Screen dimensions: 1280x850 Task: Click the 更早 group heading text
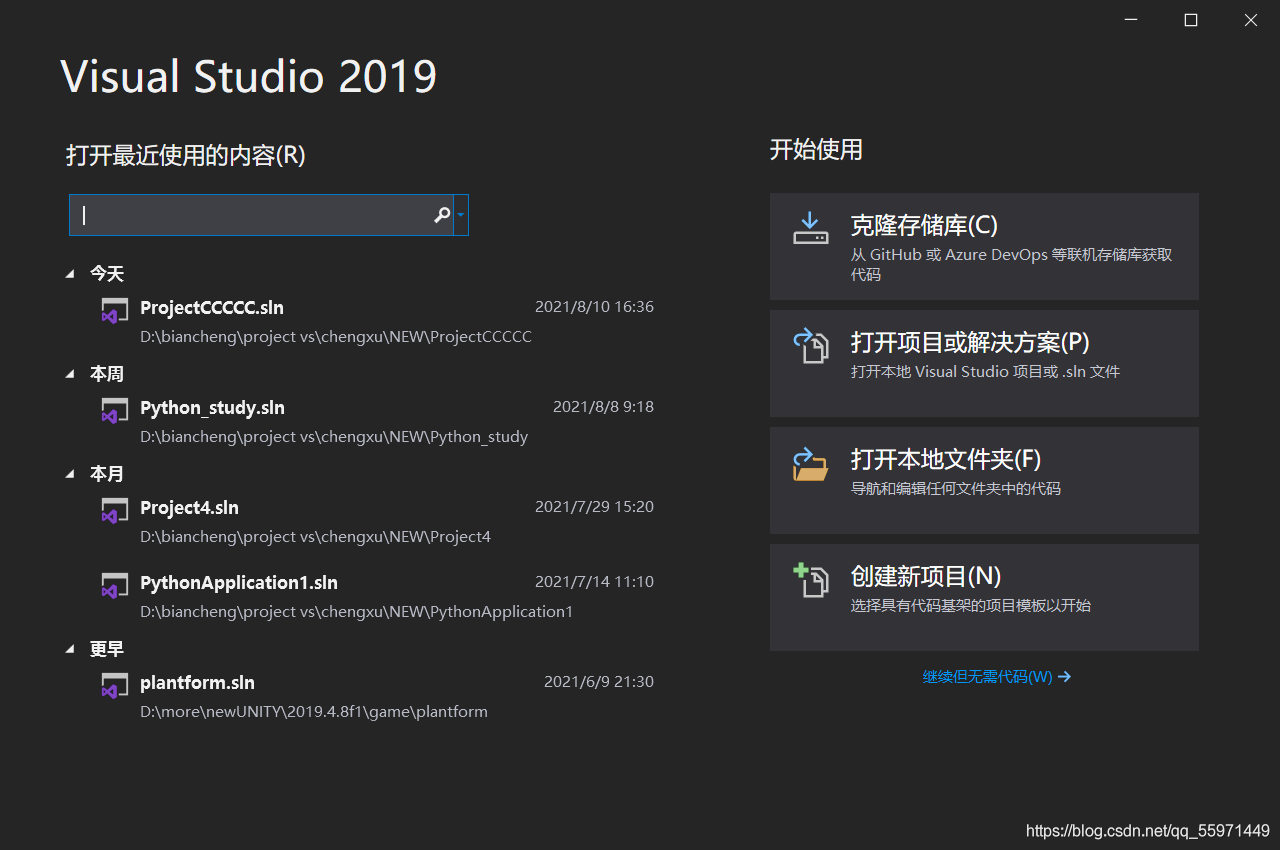(x=107, y=648)
